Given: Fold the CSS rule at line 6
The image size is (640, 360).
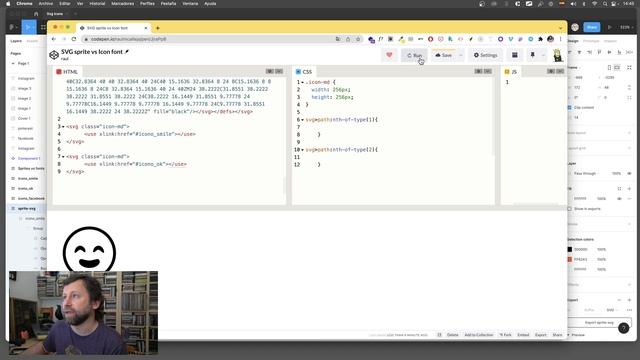Looking at the screenshot, I should click(x=302, y=120).
